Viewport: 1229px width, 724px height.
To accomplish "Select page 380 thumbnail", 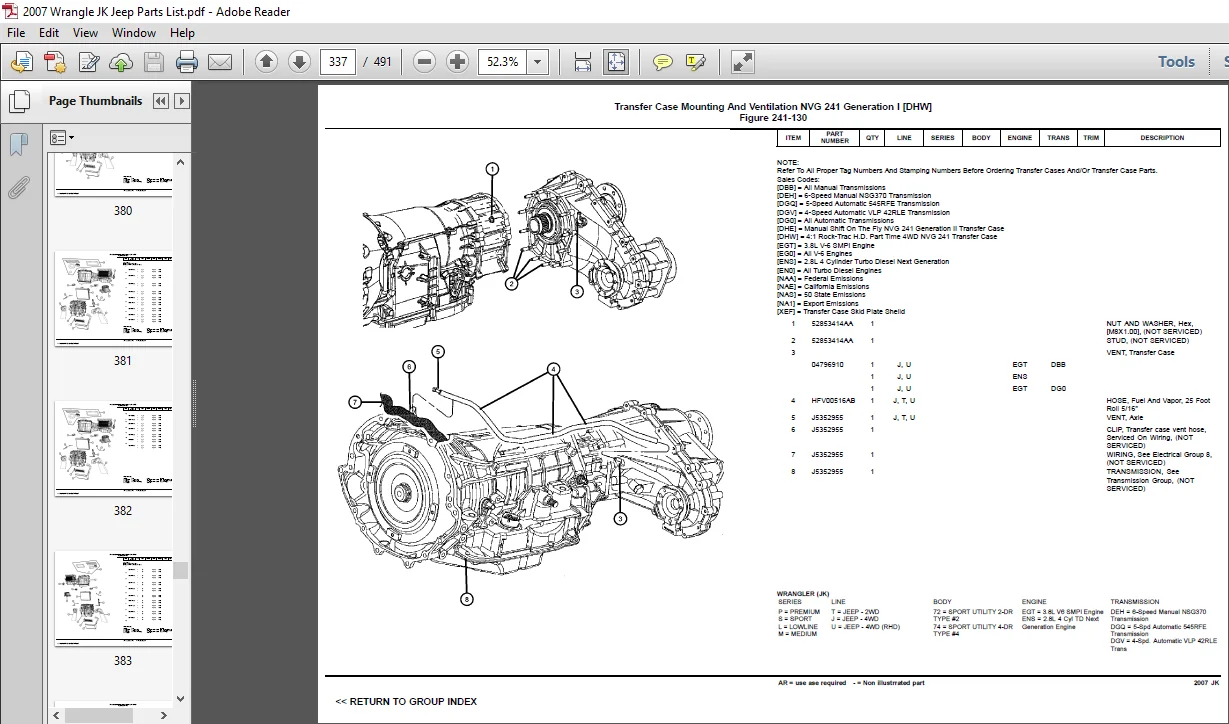I will pos(113,176).
